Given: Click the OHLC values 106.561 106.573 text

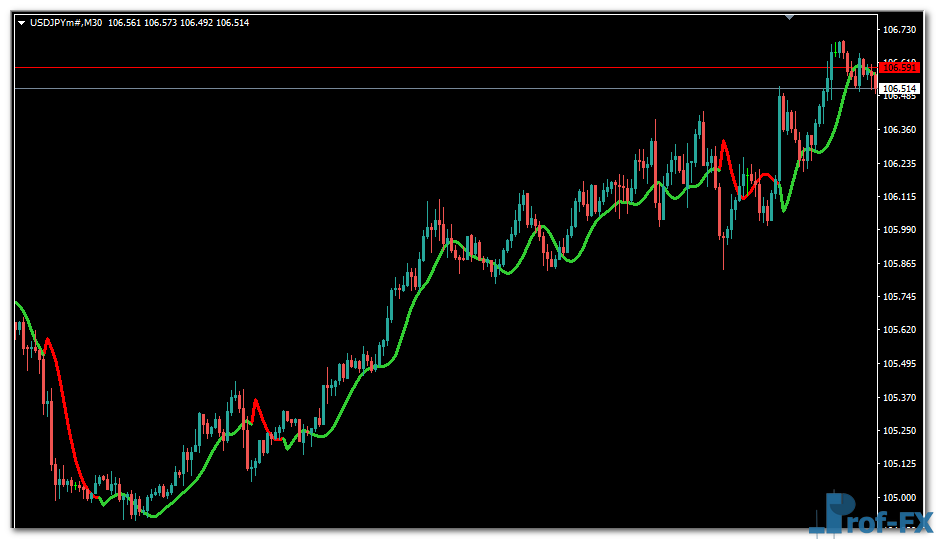Looking at the screenshot, I should (x=142, y=23).
